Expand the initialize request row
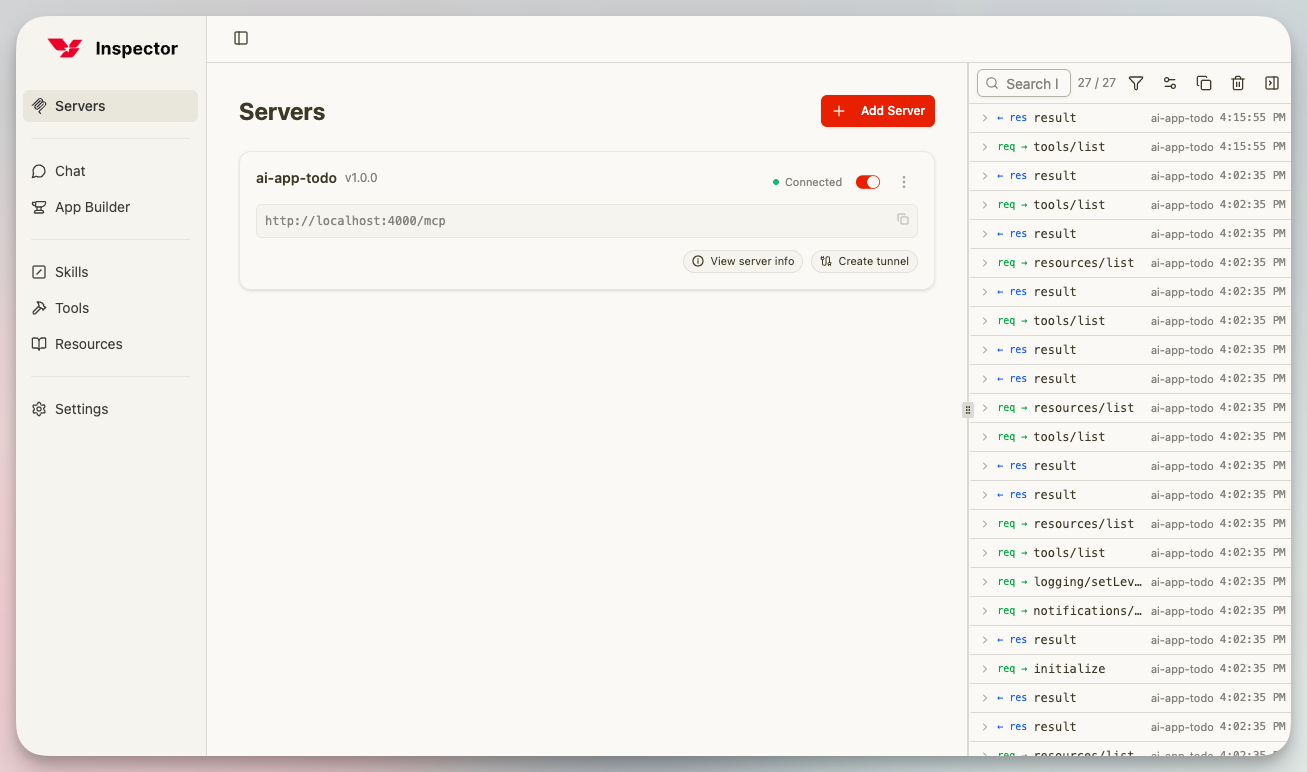The height and width of the screenshot is (772, 1307). point(1129,669)
